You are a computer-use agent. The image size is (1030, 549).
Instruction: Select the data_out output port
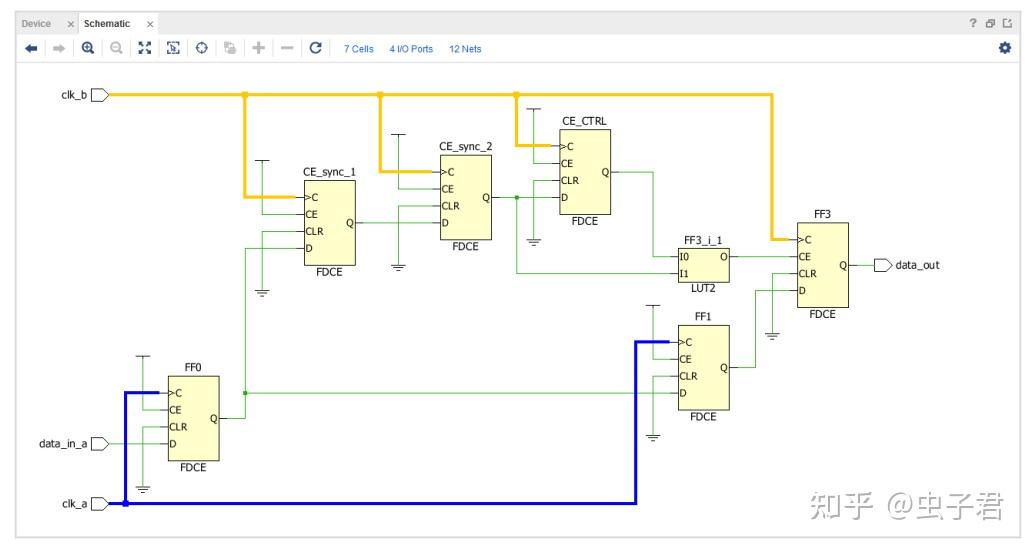pyautogui.click(x=884, y=265)
